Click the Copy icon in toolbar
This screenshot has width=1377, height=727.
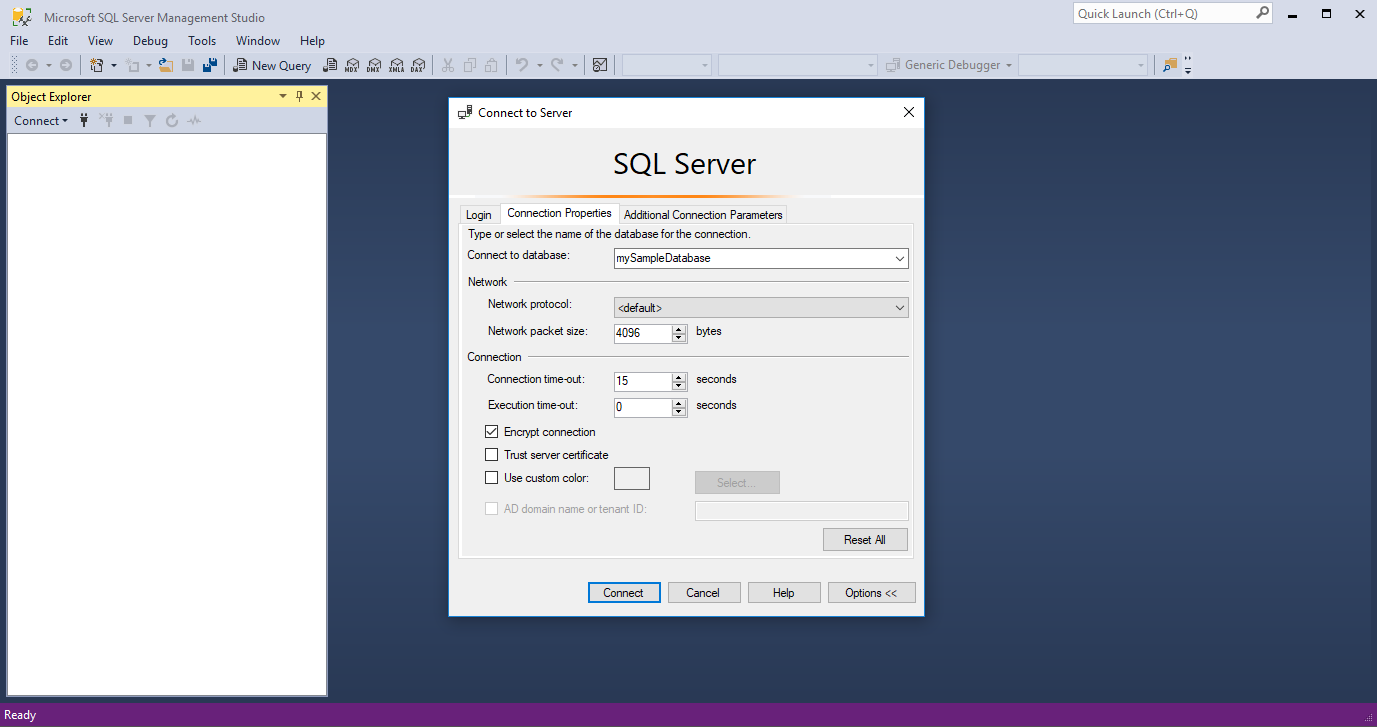click(470, 65)
